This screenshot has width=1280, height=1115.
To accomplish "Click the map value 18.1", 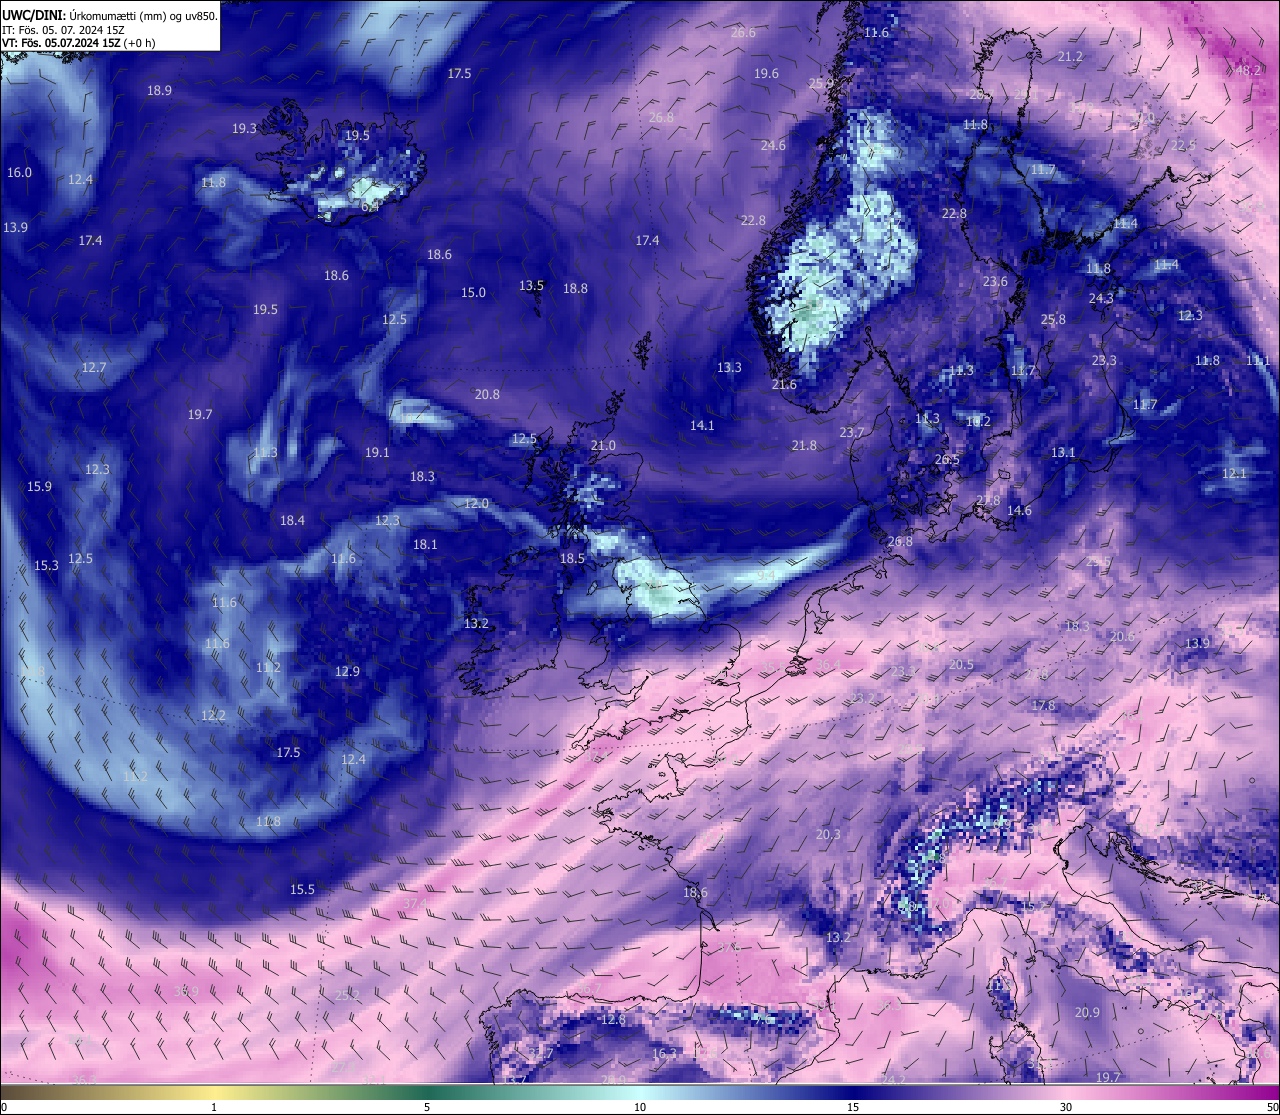I will [x=425, y=544].
